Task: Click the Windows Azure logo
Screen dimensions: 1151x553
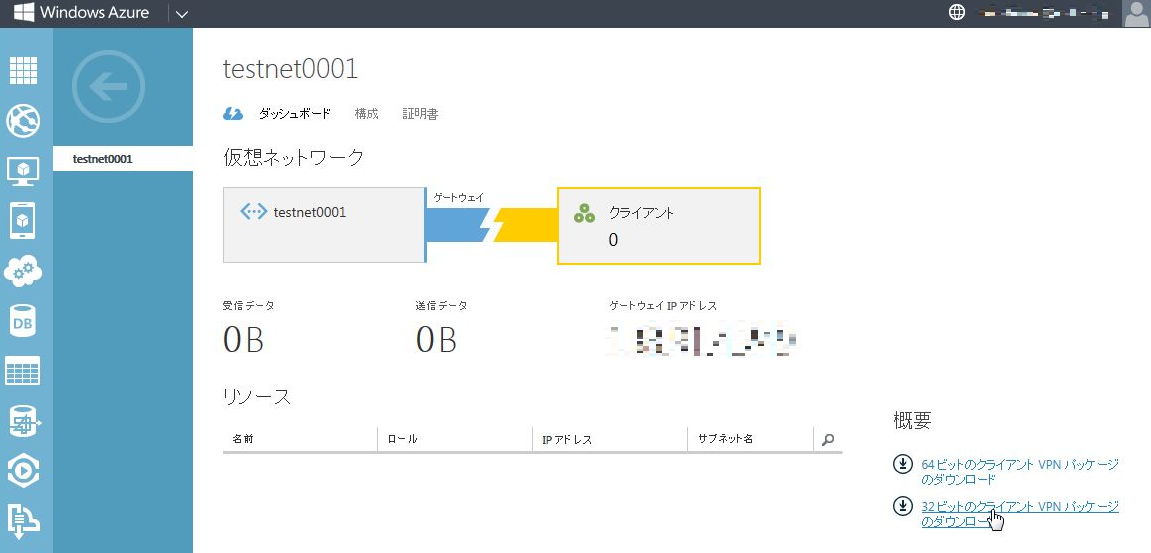Action: pos(81,12)
